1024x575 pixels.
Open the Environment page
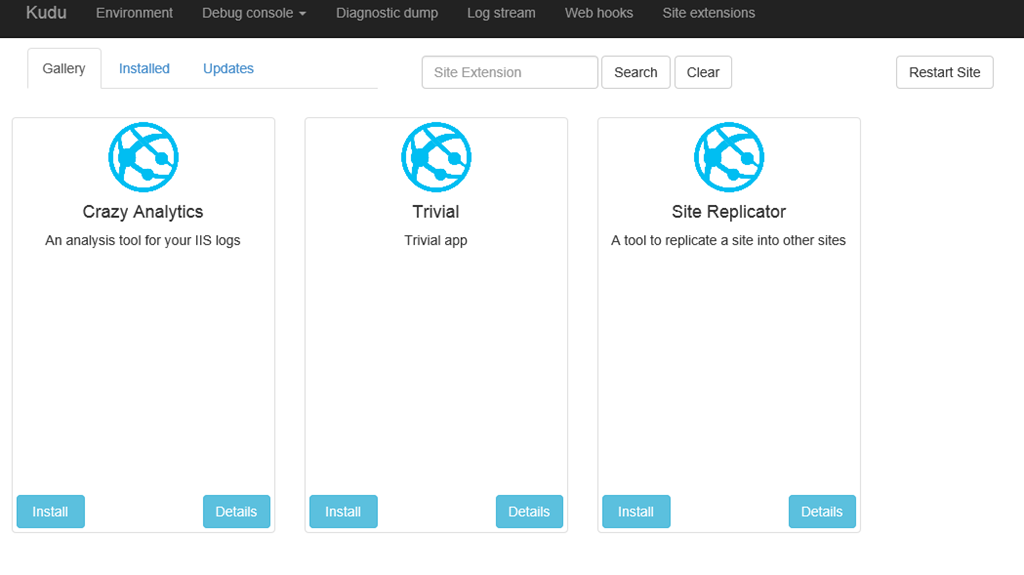[x=134, y=13]
